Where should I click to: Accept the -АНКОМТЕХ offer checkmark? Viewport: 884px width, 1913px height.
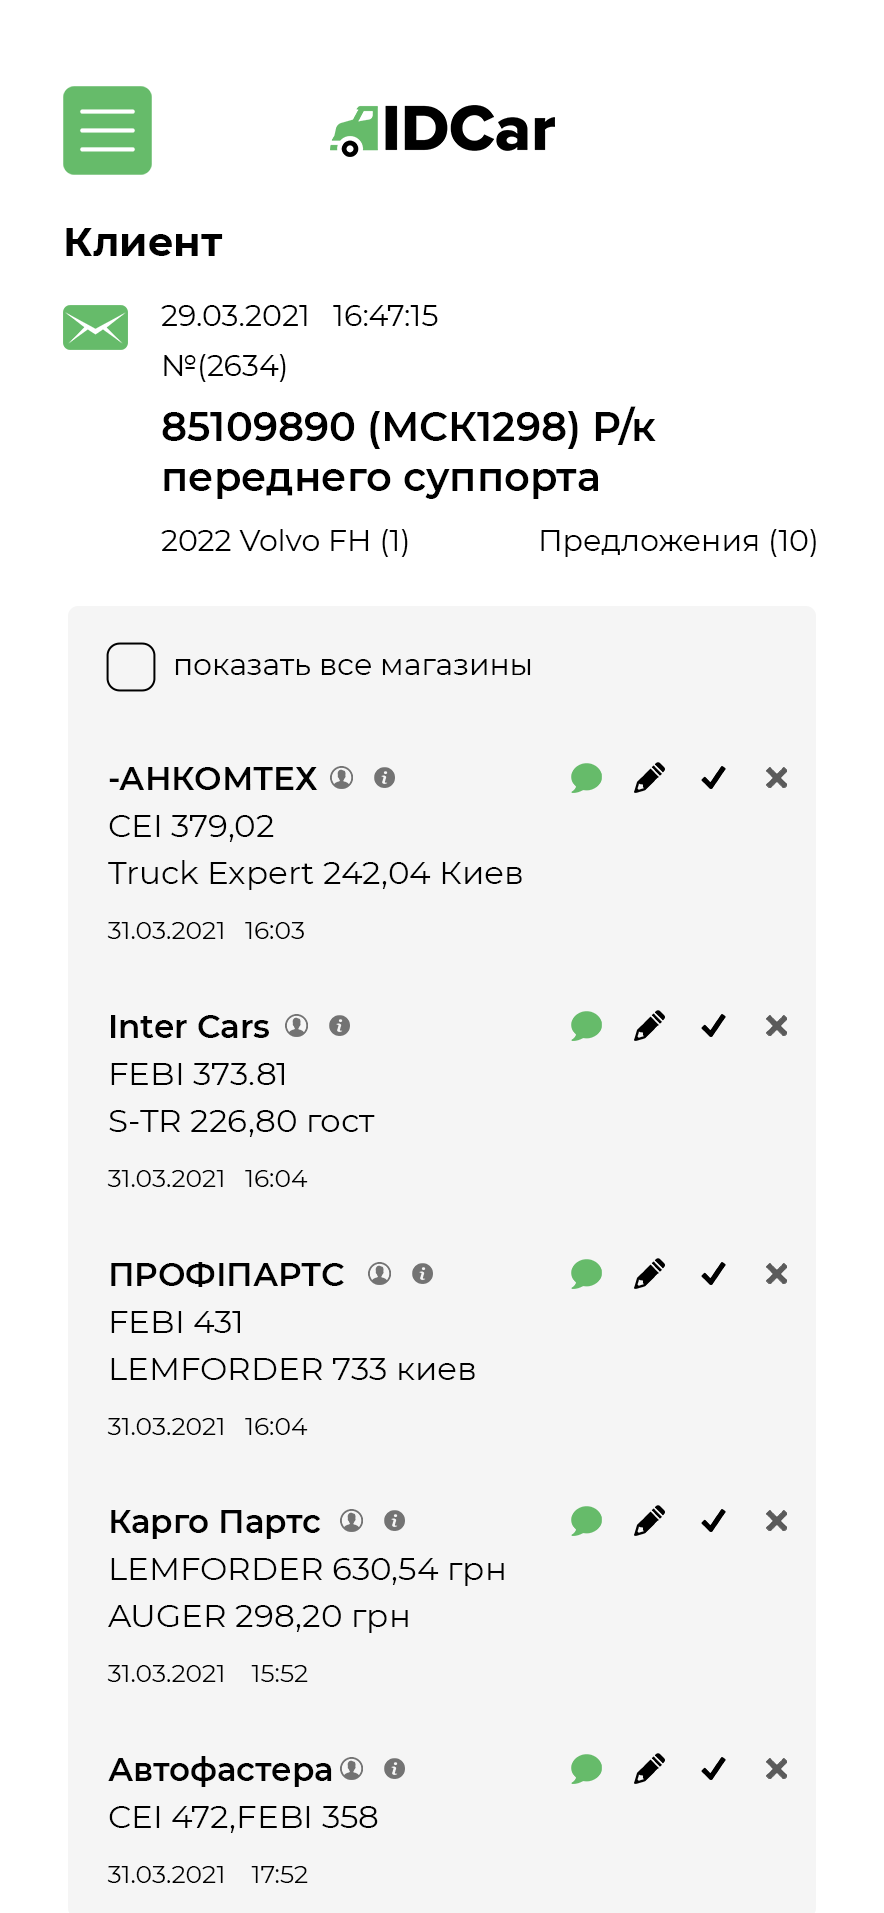coord(713,778)
